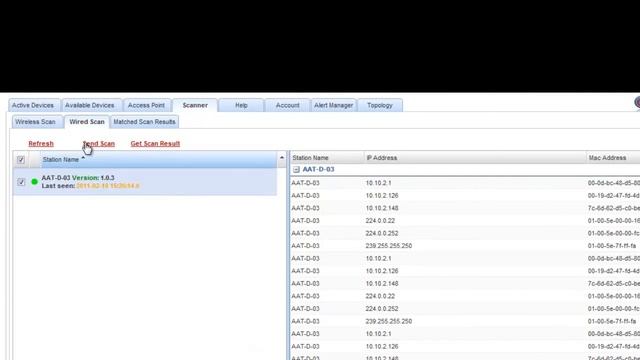Uncheck the AAT-D-03 station checkbox
Image resolution: width=640 pixels, height=360 pixels.
coord(21,182)
